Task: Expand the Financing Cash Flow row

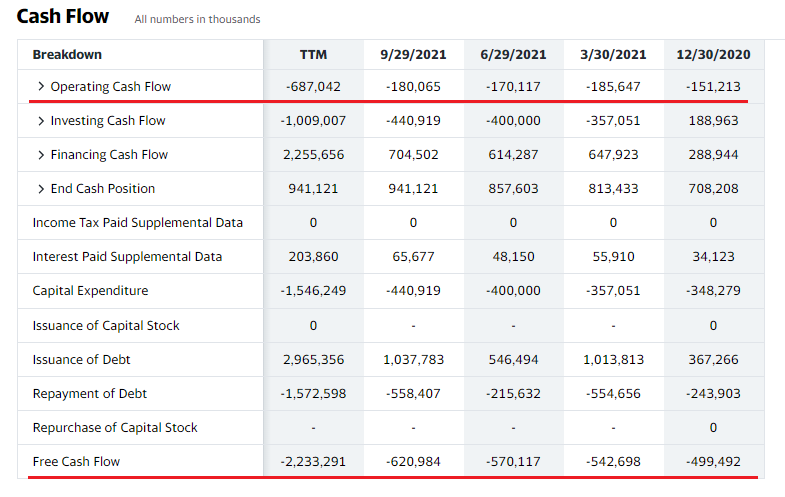Action: (41, 155)
